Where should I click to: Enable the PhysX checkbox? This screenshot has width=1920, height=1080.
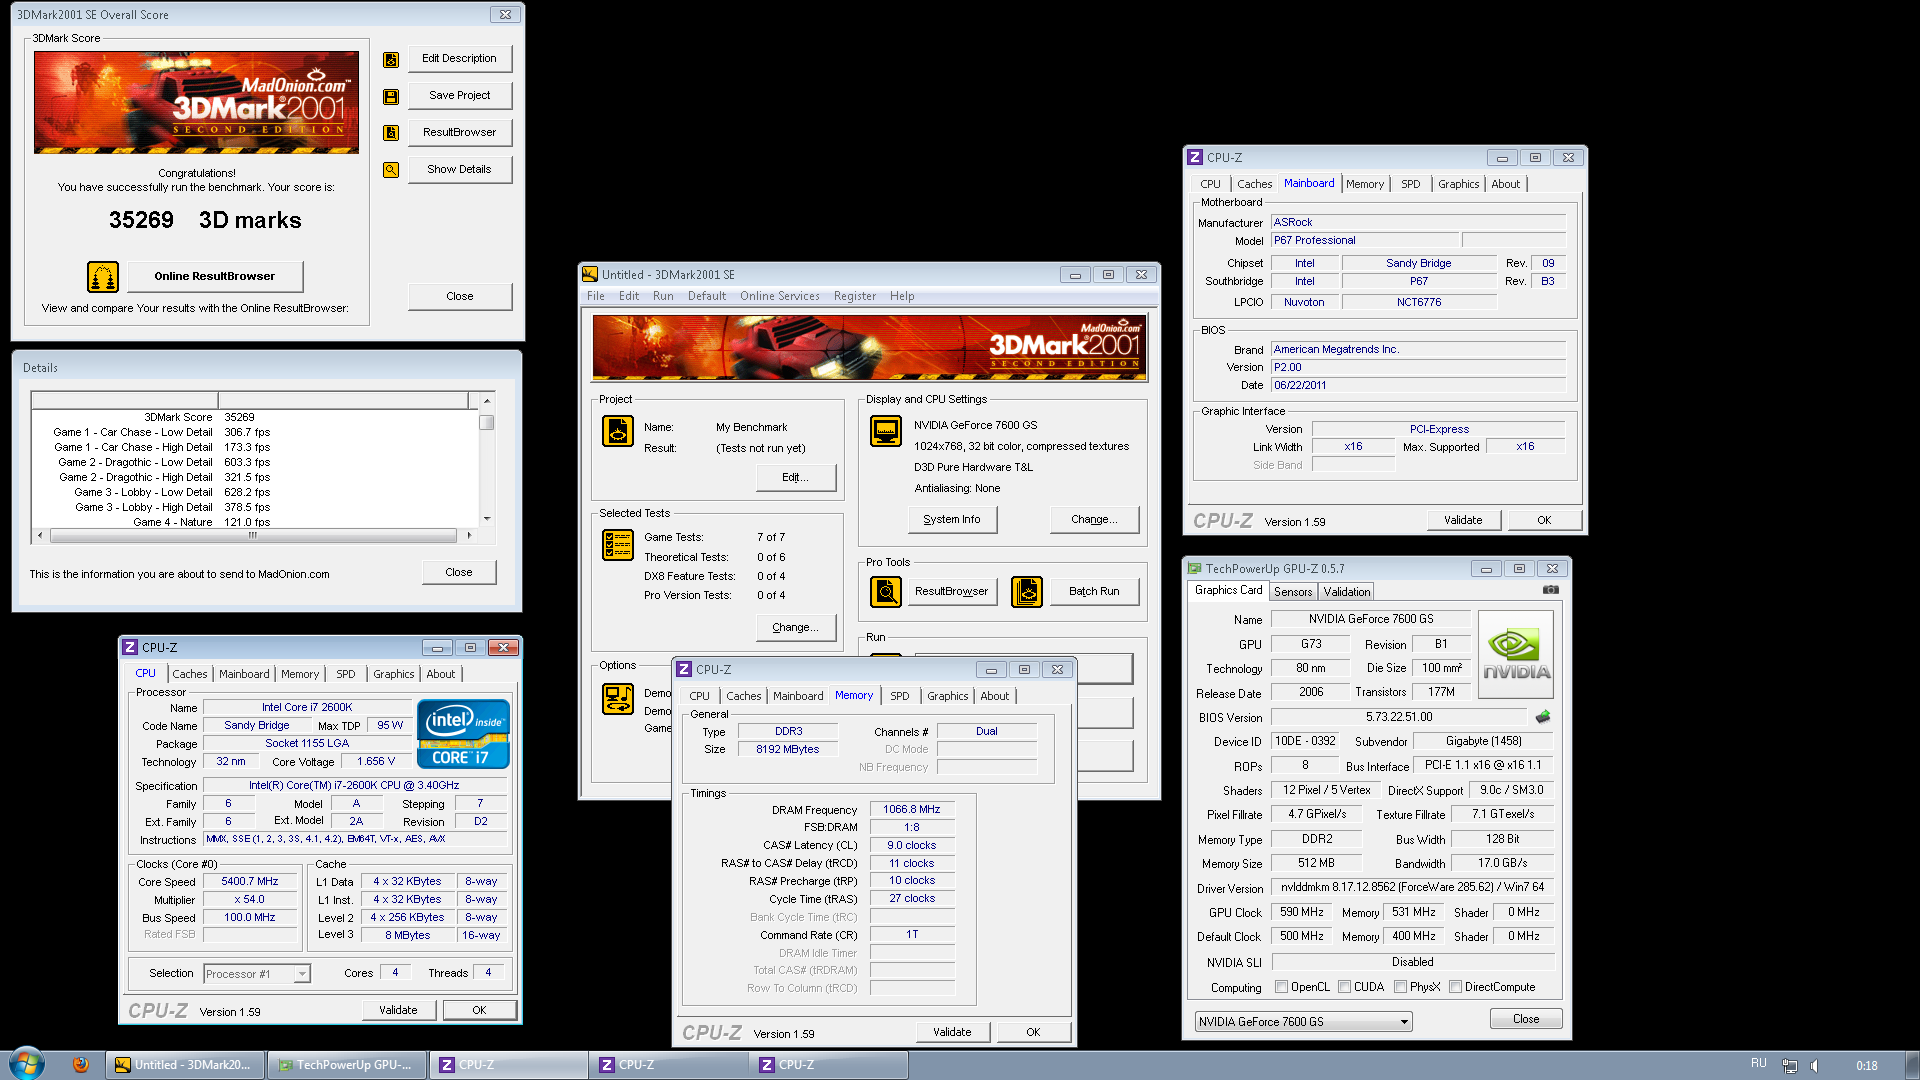pyautogui.click(x=1400, y=987)
